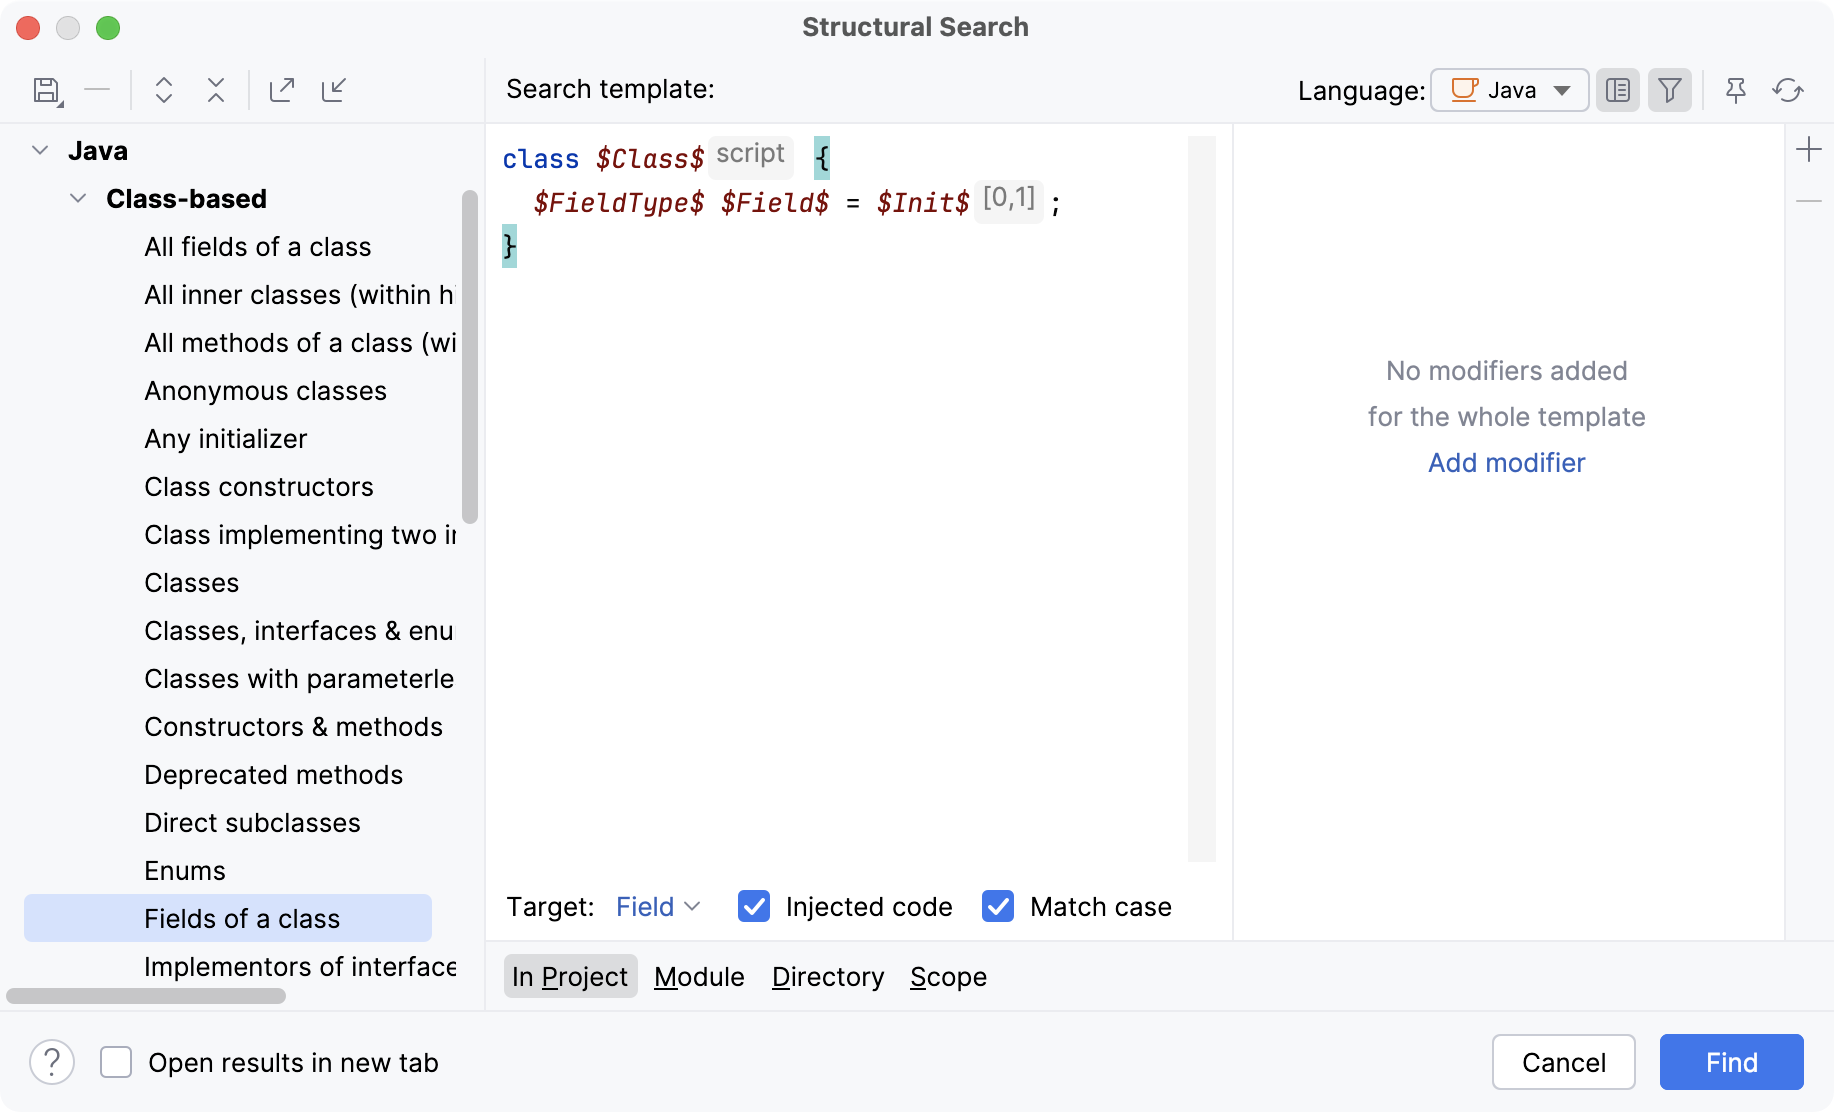Open help via the question mark icon

click(52, 1062)
